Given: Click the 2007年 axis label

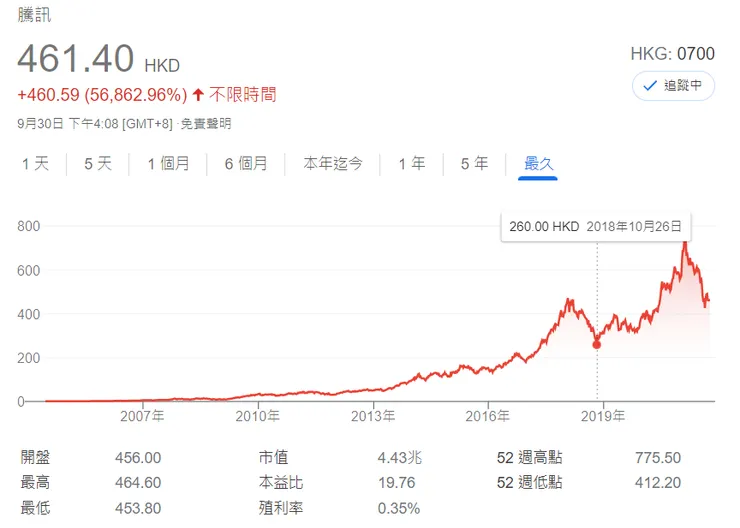Looking at the screenshot, I should (x=142, y=416).
